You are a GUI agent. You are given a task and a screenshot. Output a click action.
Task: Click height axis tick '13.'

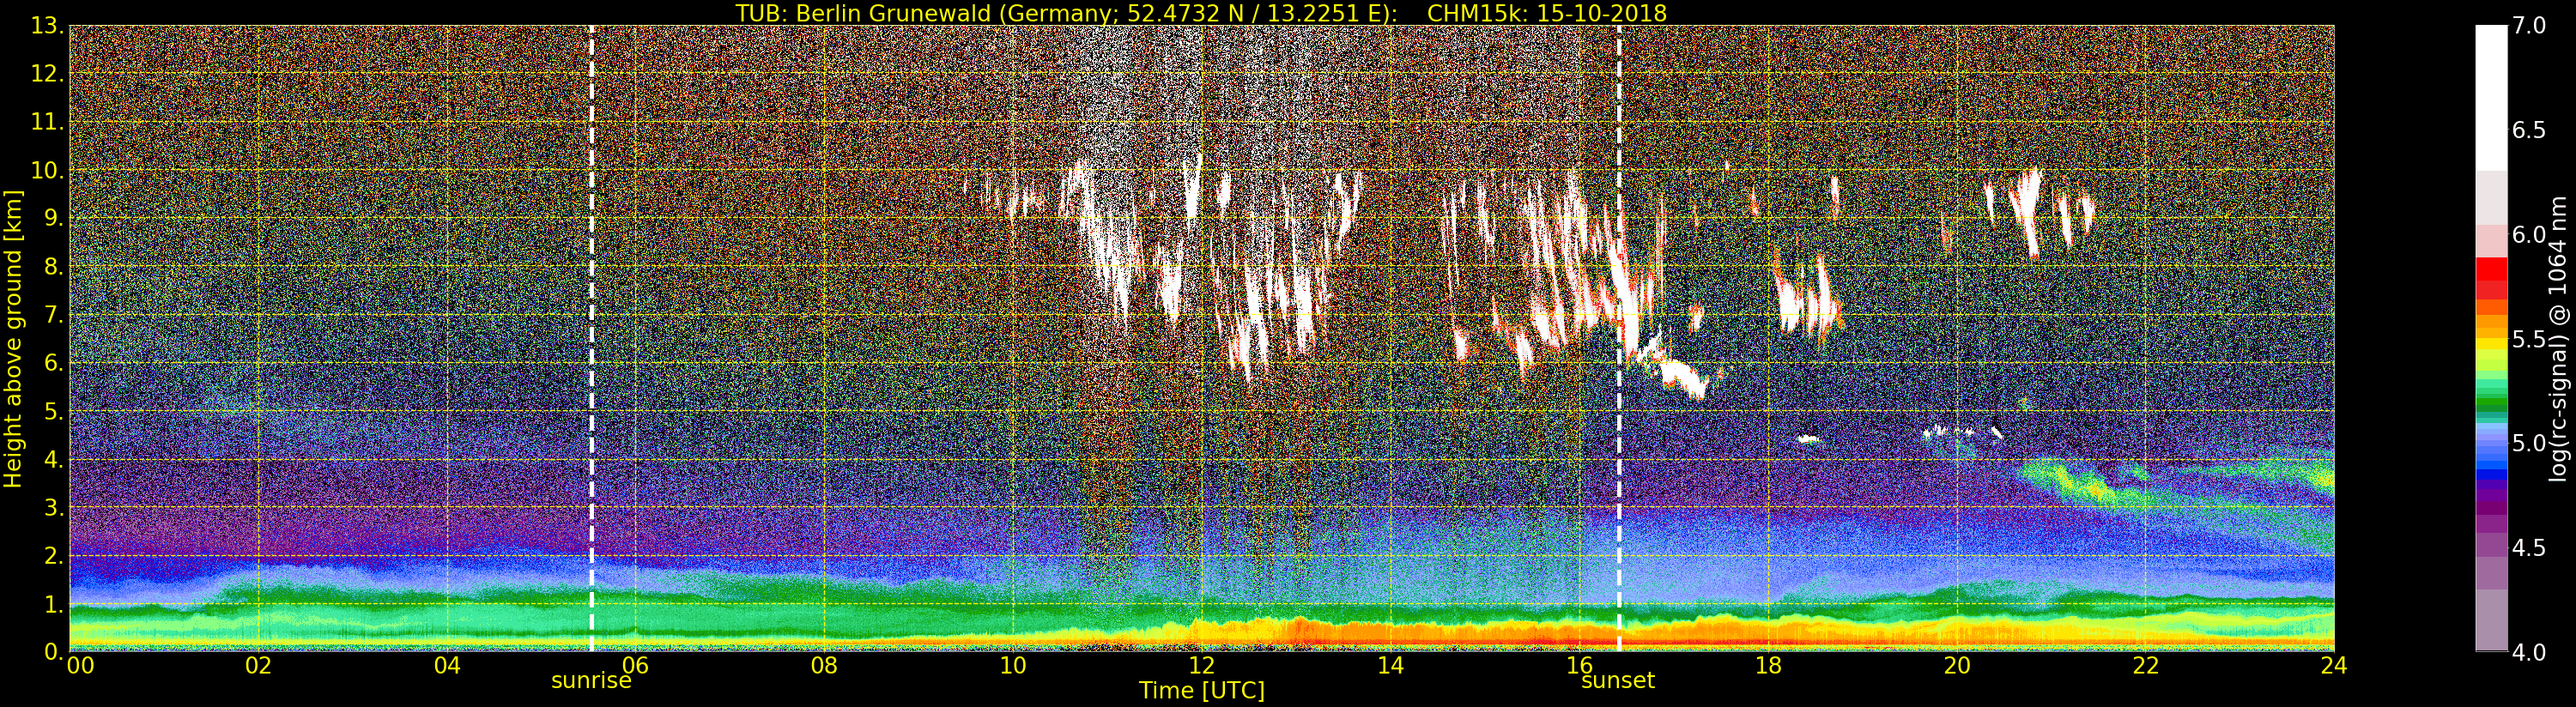click(x=47, y=26)
